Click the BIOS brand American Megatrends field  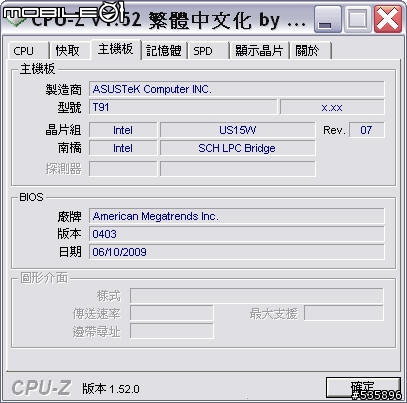coord(236,216)
